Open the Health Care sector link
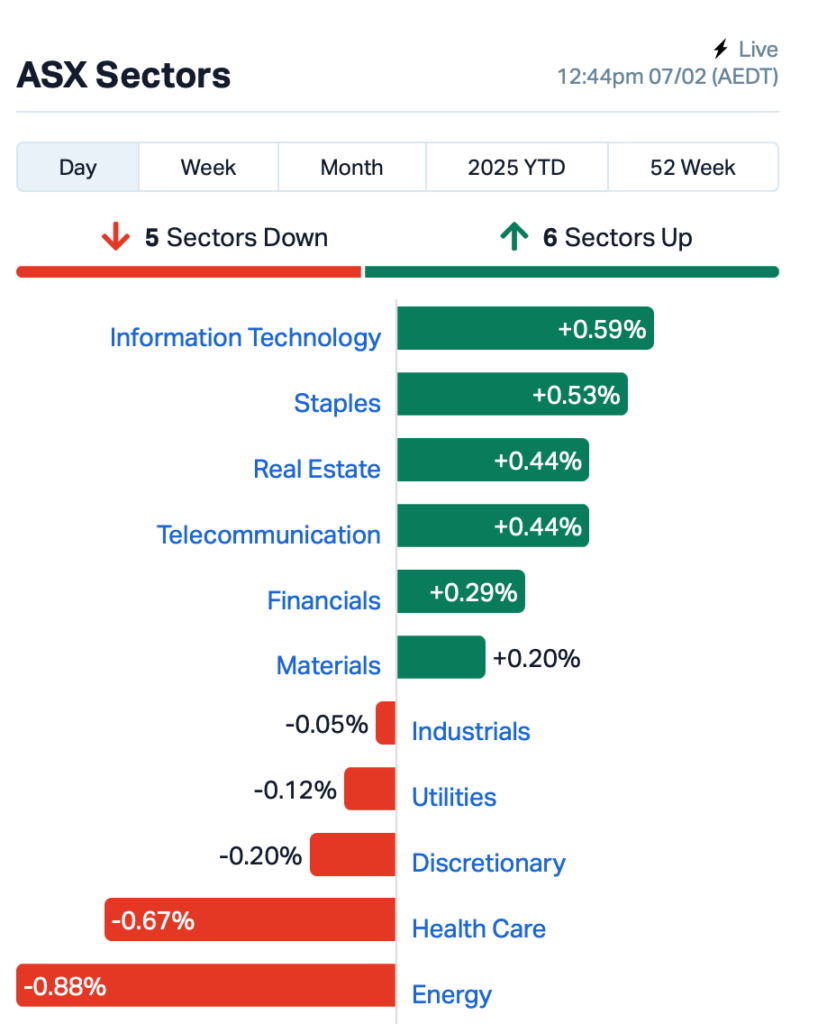This screenshot has width=827, height=1024. (479, 929)
